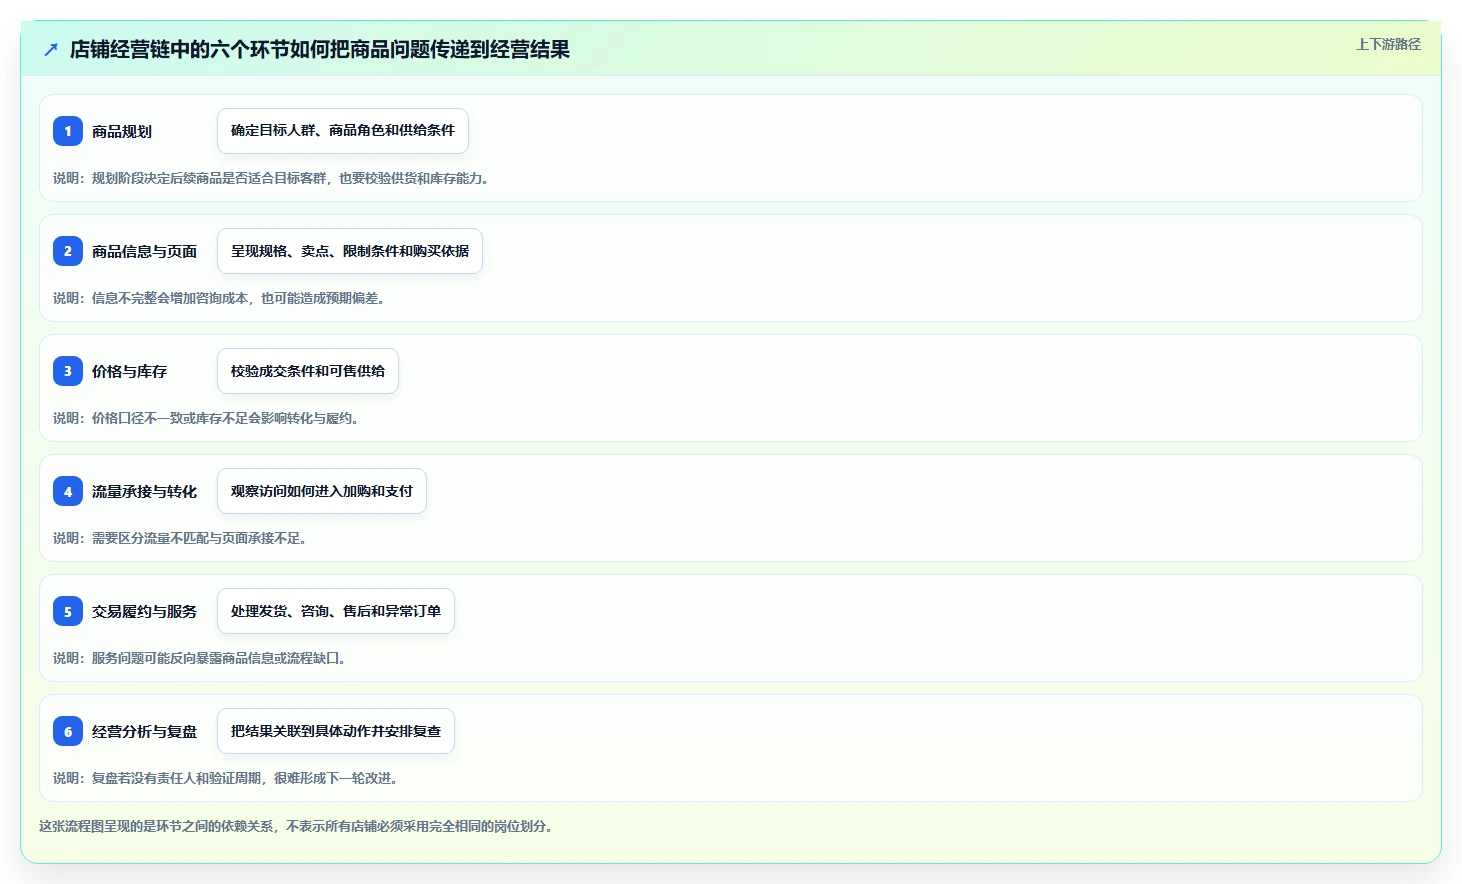Select the 经营分析与复盘 step label
The image size is (1462, 884).
click(x=144, y=731)
